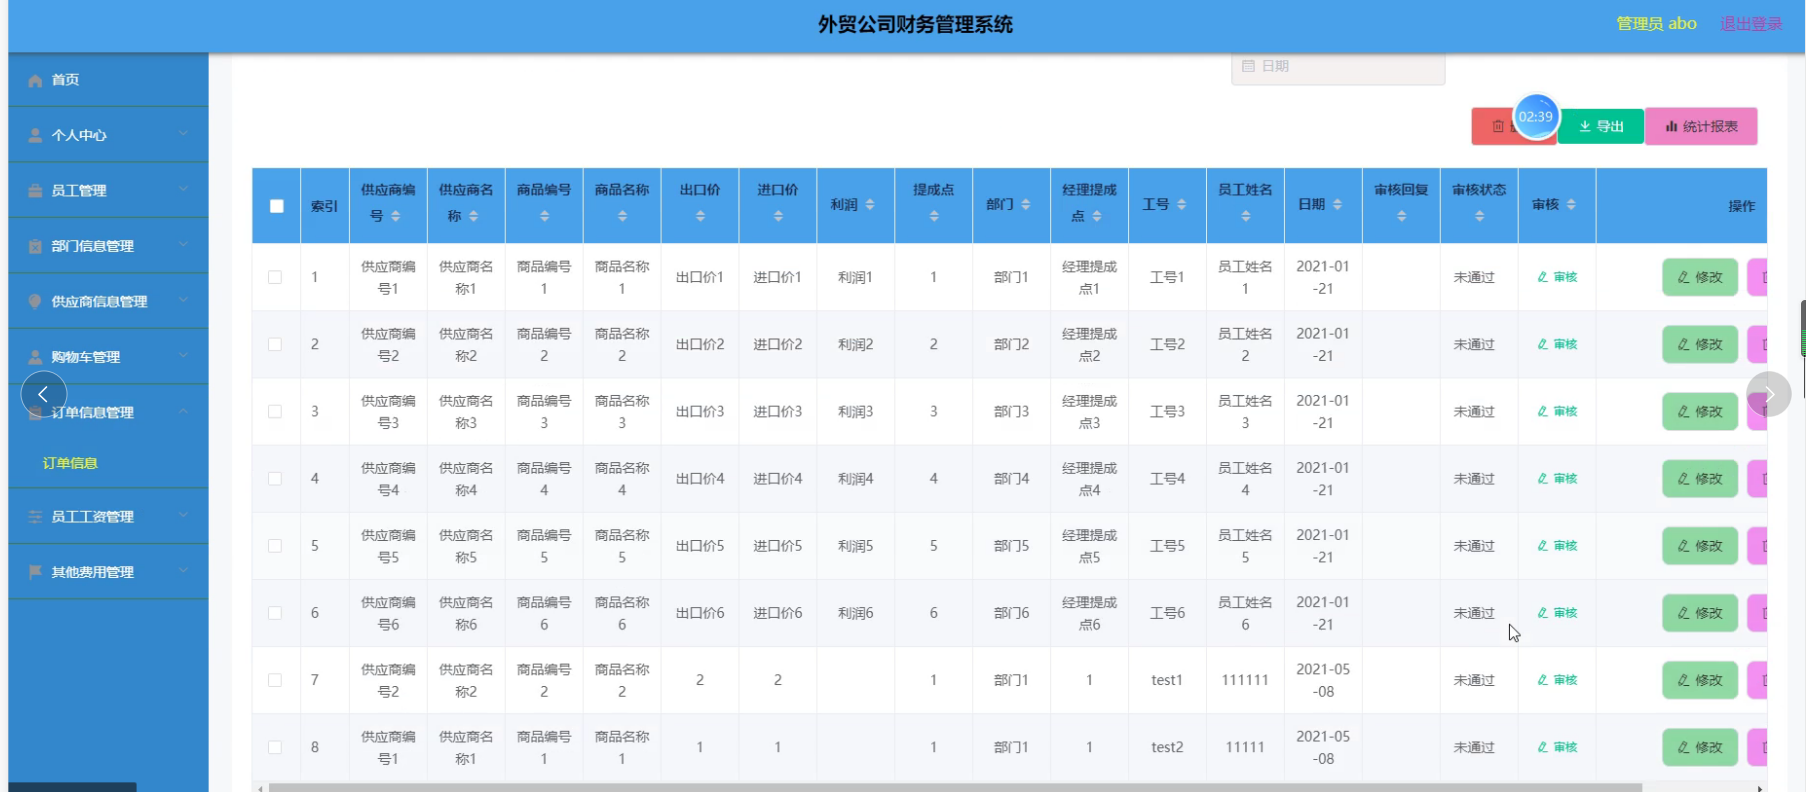Expand 其他费用管理 menu chevron
The width and height of the screenshot is (1806, 792).
pyautogui.click(x=183, y=571)
